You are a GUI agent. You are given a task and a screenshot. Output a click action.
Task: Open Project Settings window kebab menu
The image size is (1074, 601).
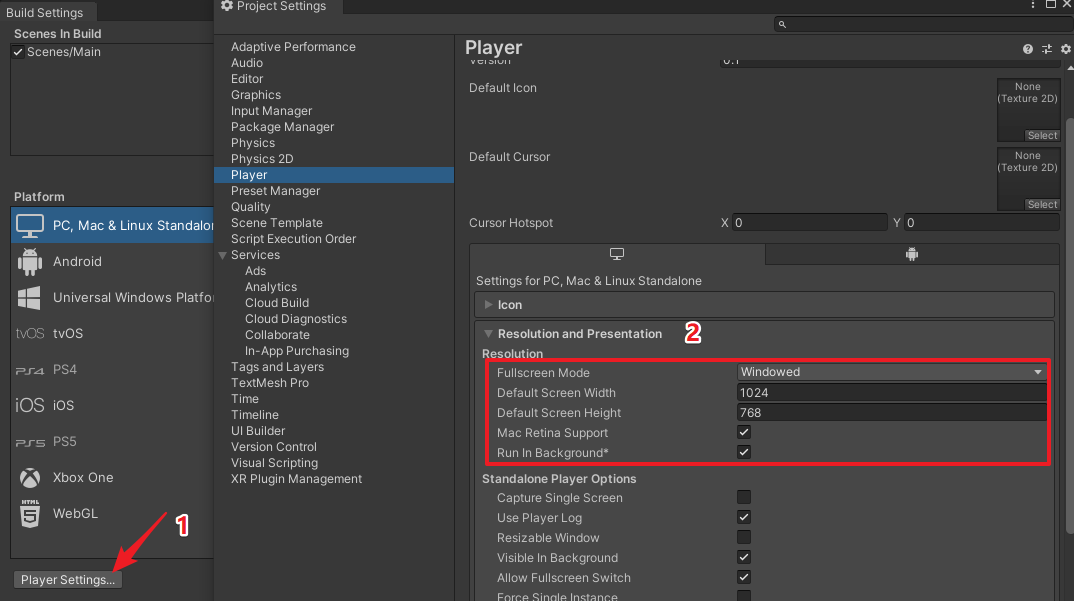tap(1033, 5)
